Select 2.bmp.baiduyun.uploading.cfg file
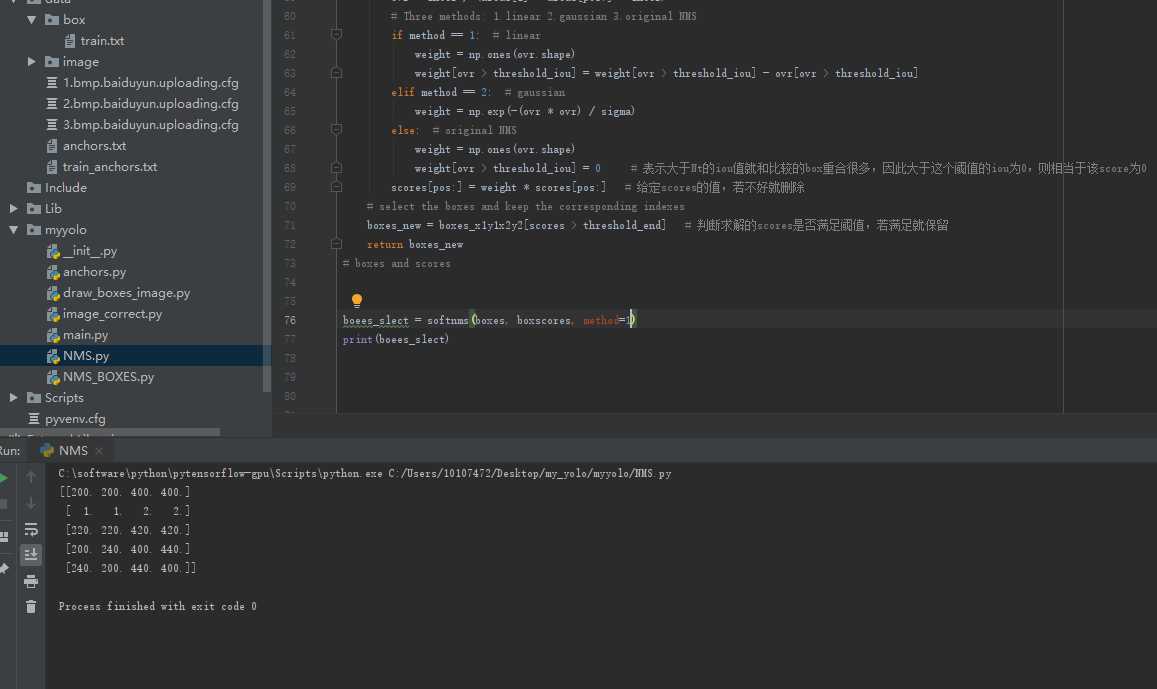1157x689 pixels. point(142,104)
